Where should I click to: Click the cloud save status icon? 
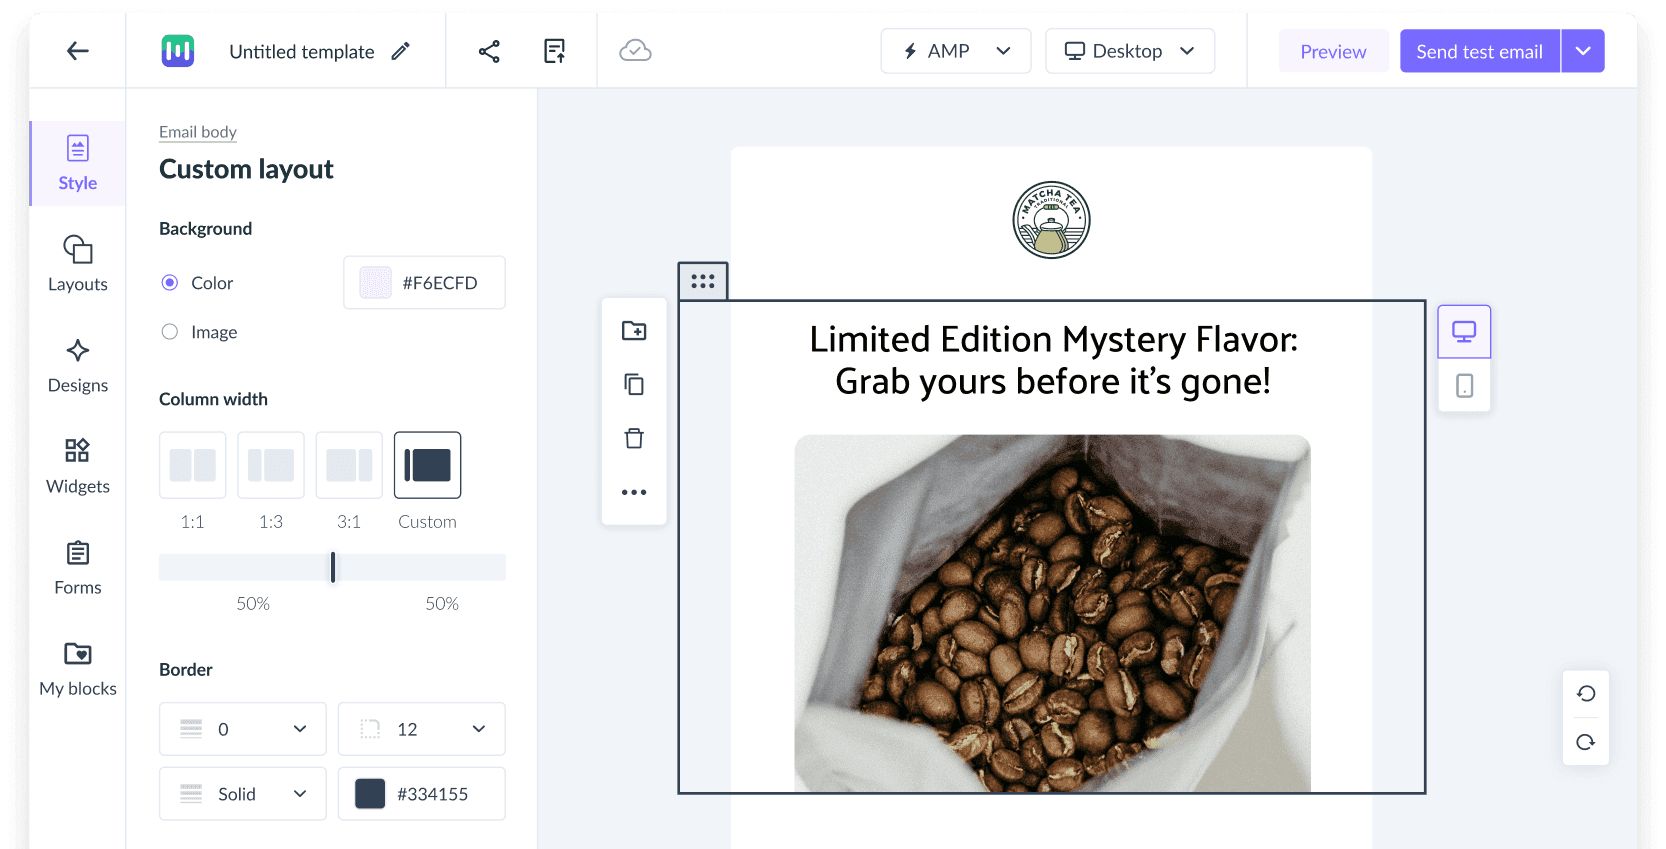coord(635,51)
